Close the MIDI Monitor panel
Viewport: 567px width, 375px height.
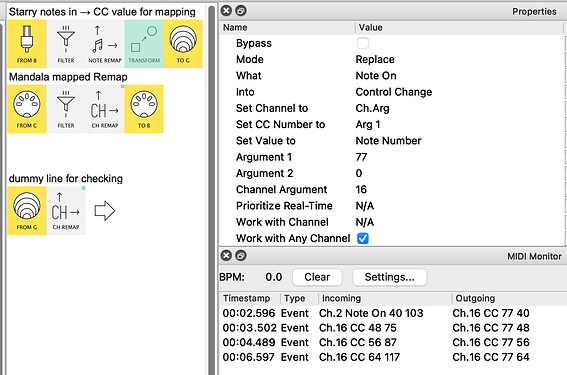point(226,256)
